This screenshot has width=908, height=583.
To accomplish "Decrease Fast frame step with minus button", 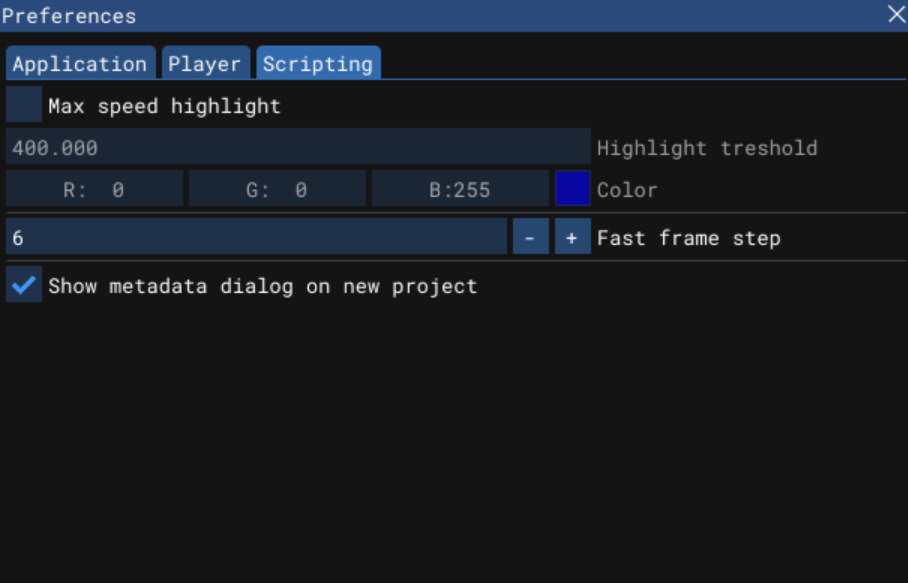I will coord(530,236).
